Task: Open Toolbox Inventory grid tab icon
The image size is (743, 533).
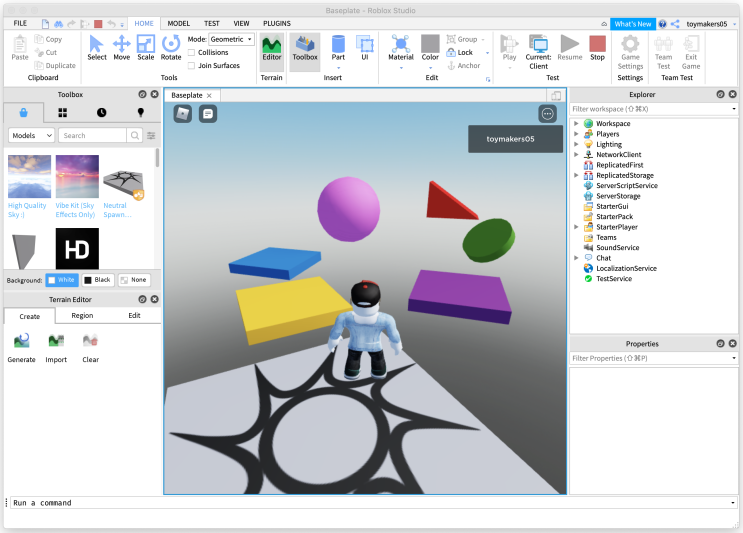Action: click(x=63, y=112)
